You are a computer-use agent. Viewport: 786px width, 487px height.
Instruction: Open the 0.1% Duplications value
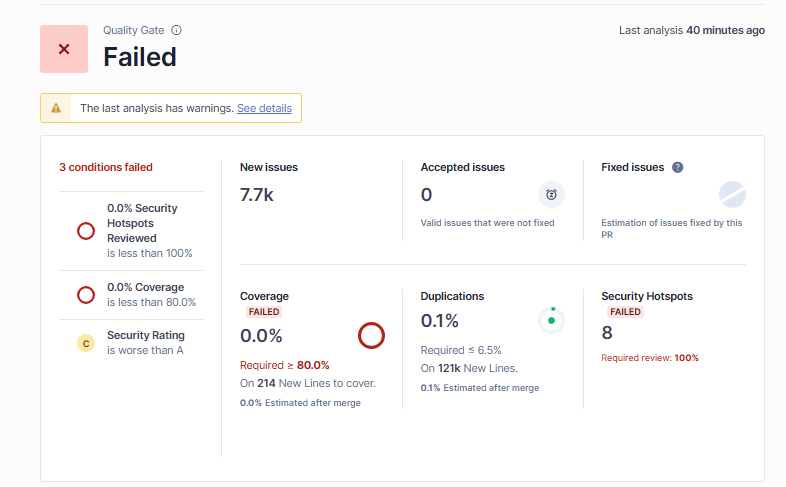(x=440, y=321)
